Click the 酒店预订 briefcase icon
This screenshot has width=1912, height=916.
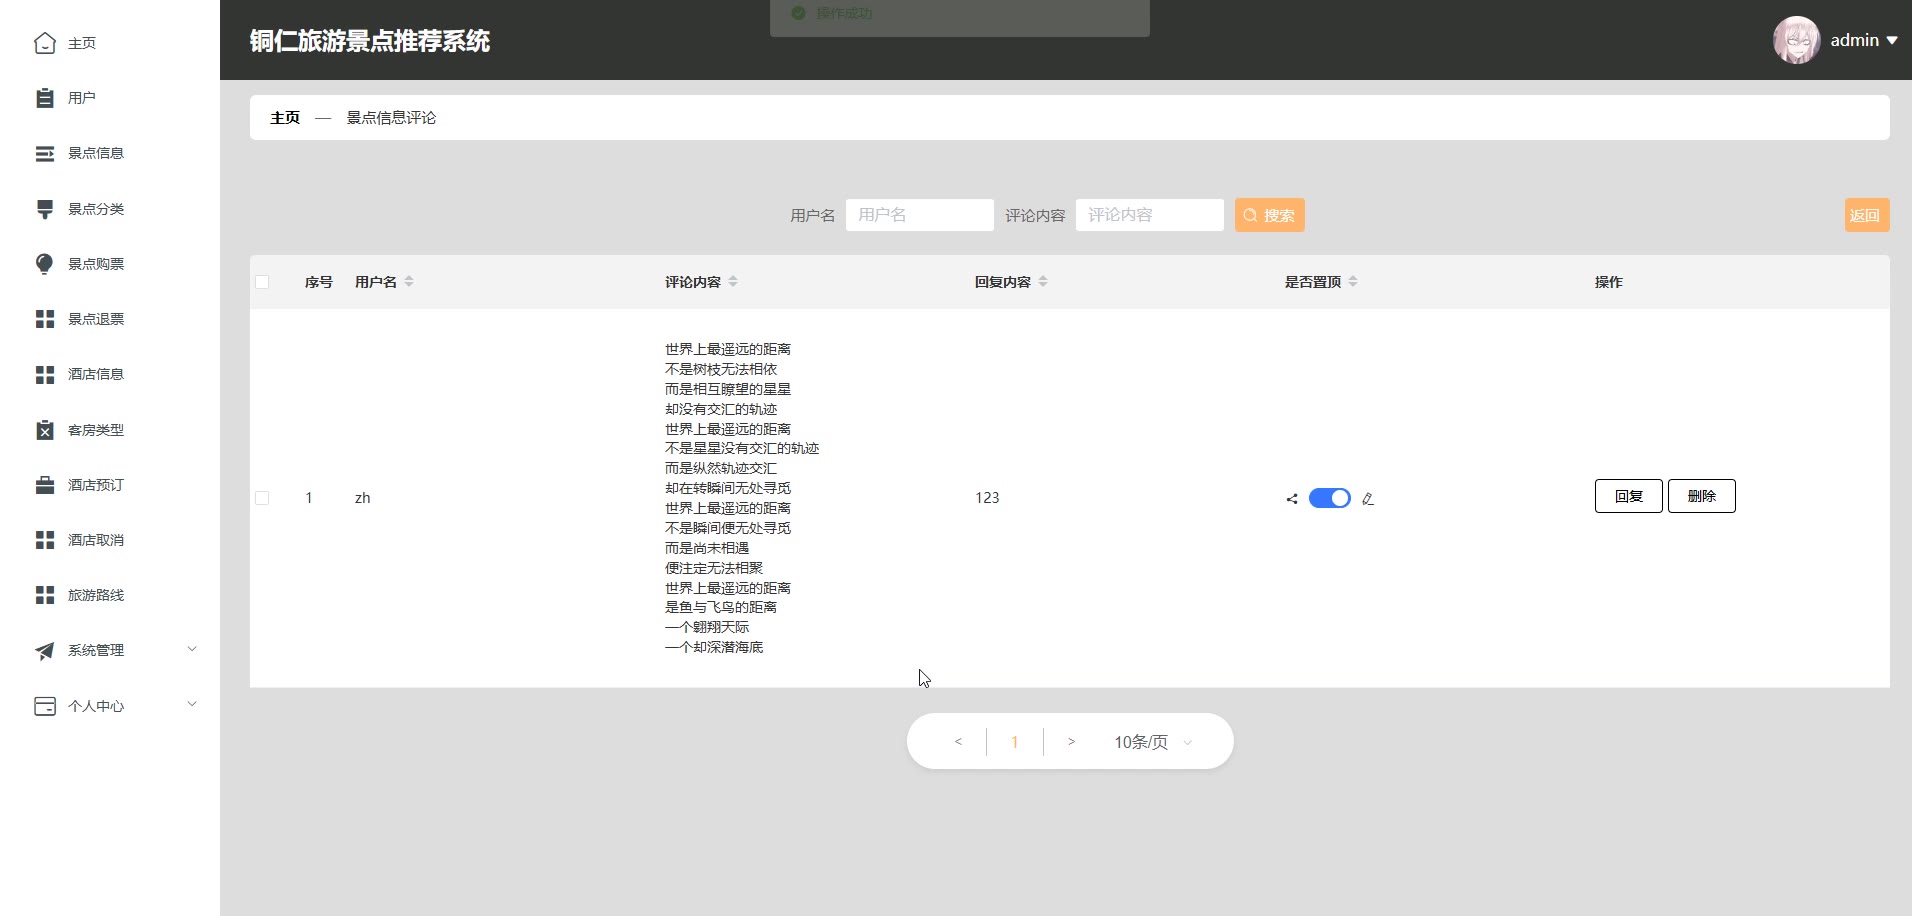point(45,485)
